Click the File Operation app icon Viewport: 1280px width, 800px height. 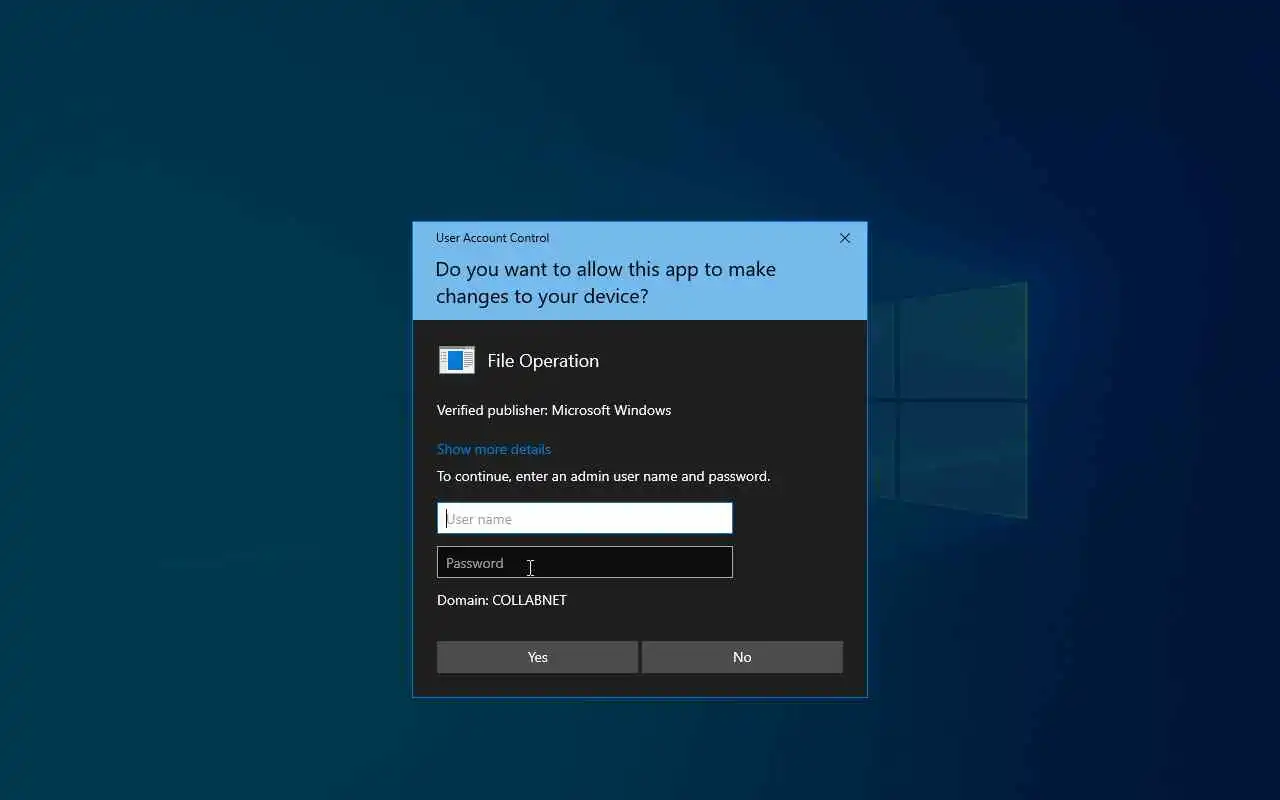pyautogui.click(x=457, y=360)
